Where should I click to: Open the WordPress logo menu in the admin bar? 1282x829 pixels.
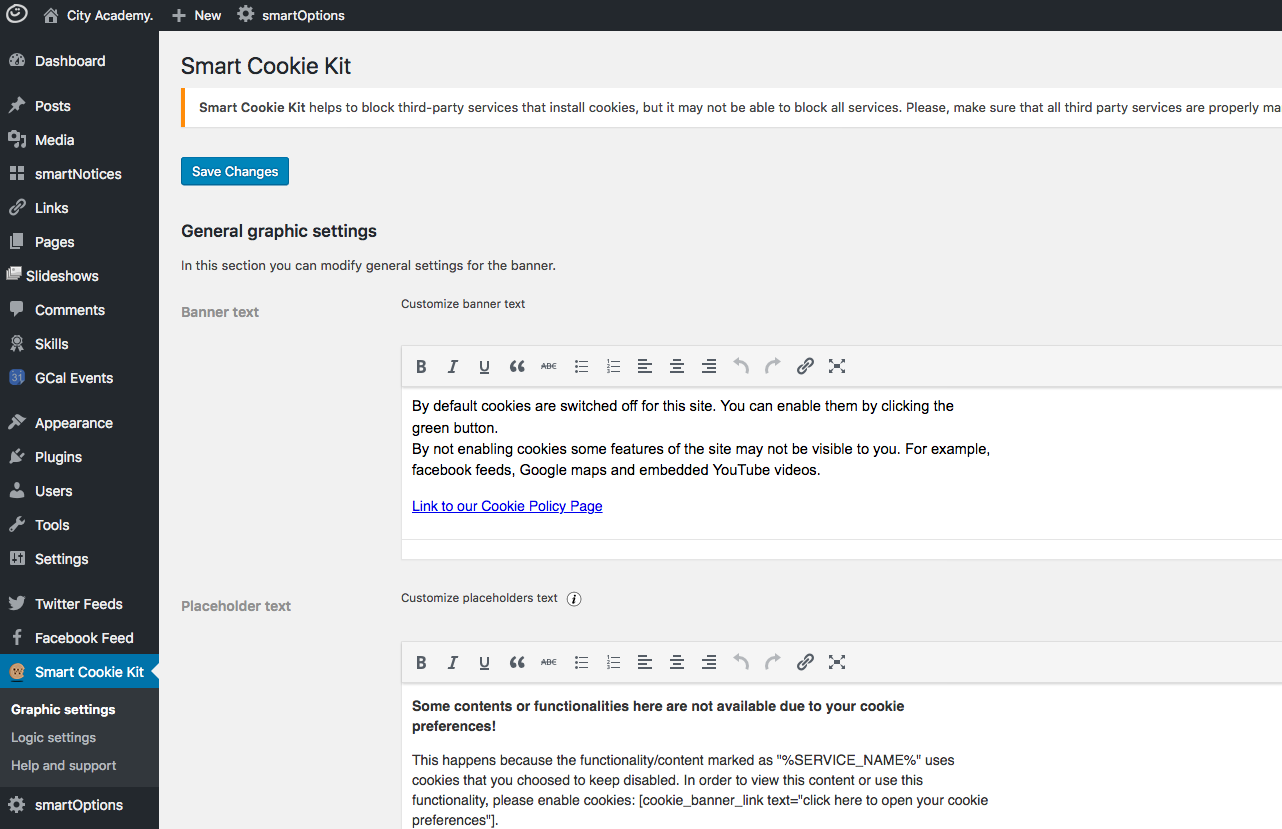click(17, 15)
